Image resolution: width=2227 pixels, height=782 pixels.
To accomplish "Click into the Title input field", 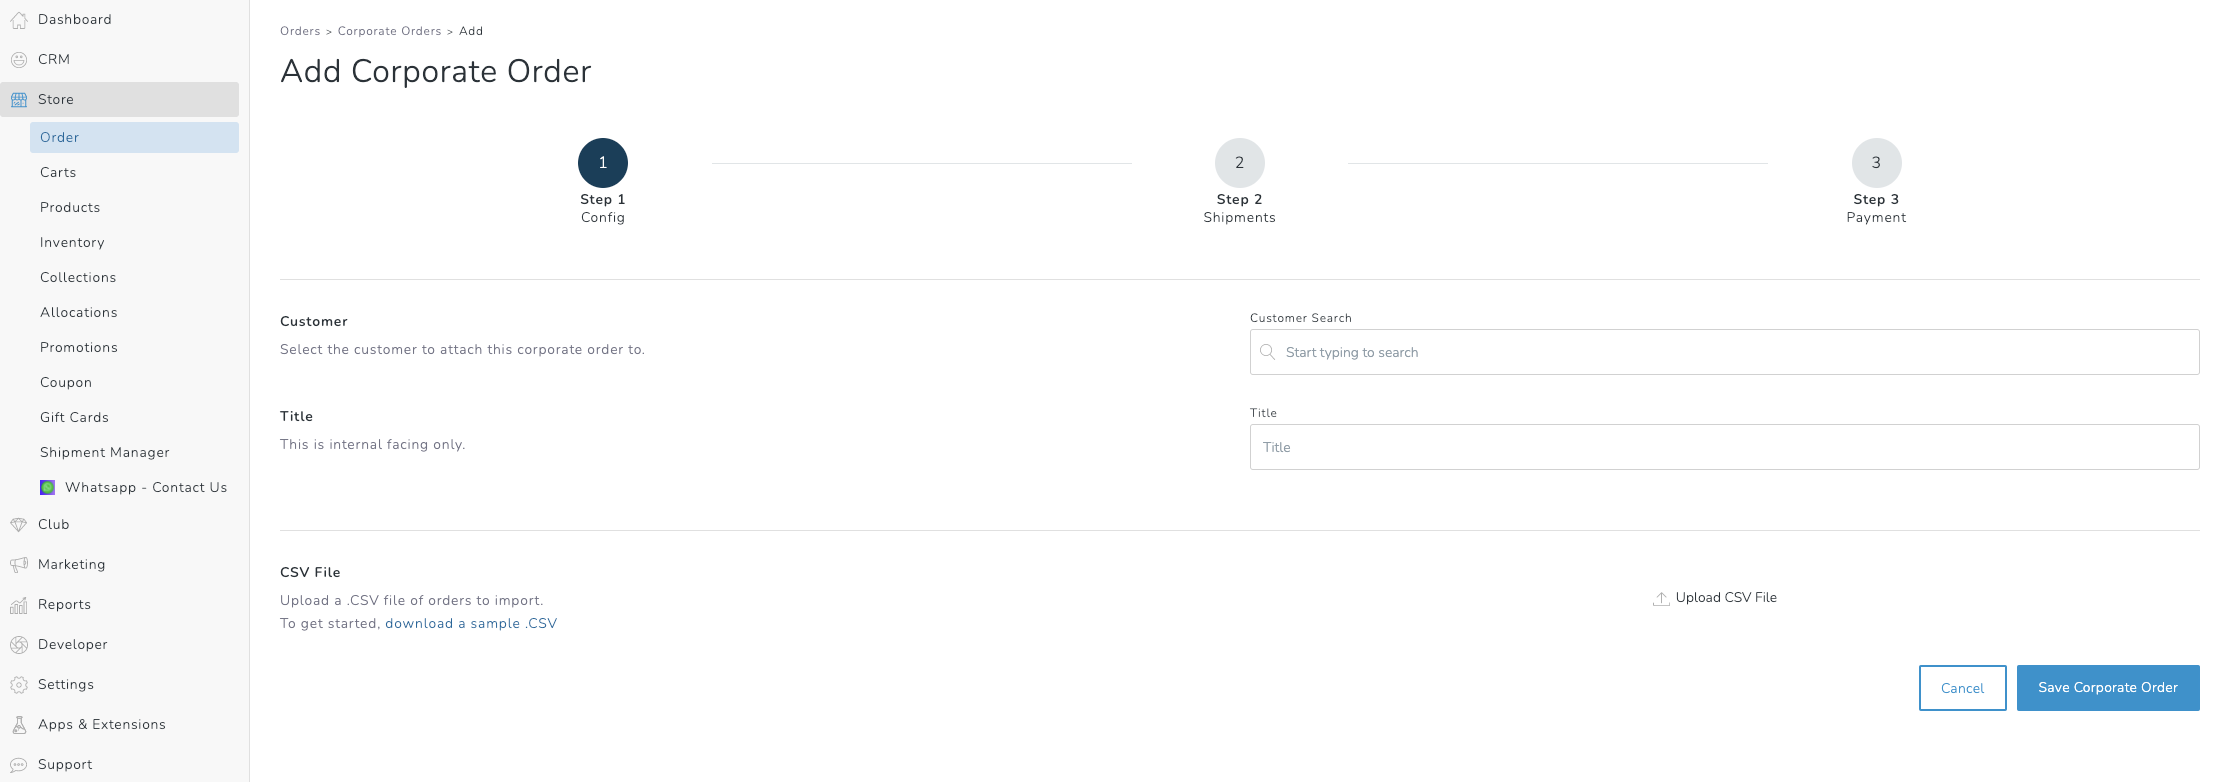I will coord(1725,447).
